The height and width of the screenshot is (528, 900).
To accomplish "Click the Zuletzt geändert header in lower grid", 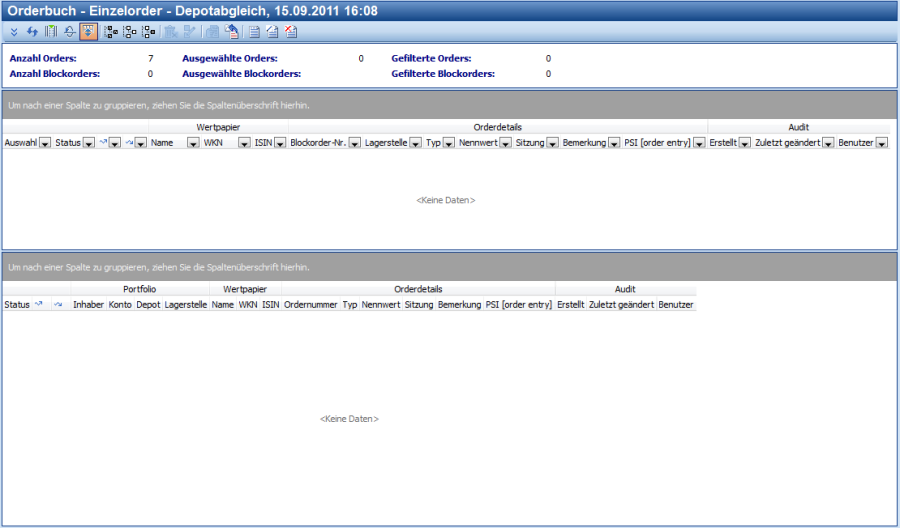I will [621, 304].
